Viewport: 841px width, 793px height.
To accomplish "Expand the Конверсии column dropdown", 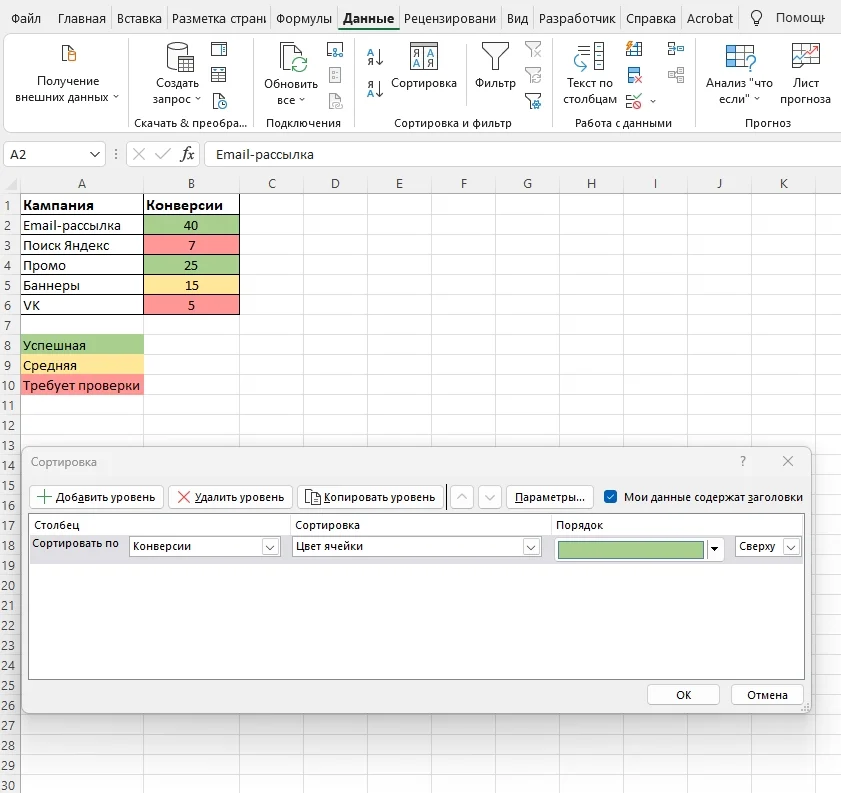I will coord(269,547).
